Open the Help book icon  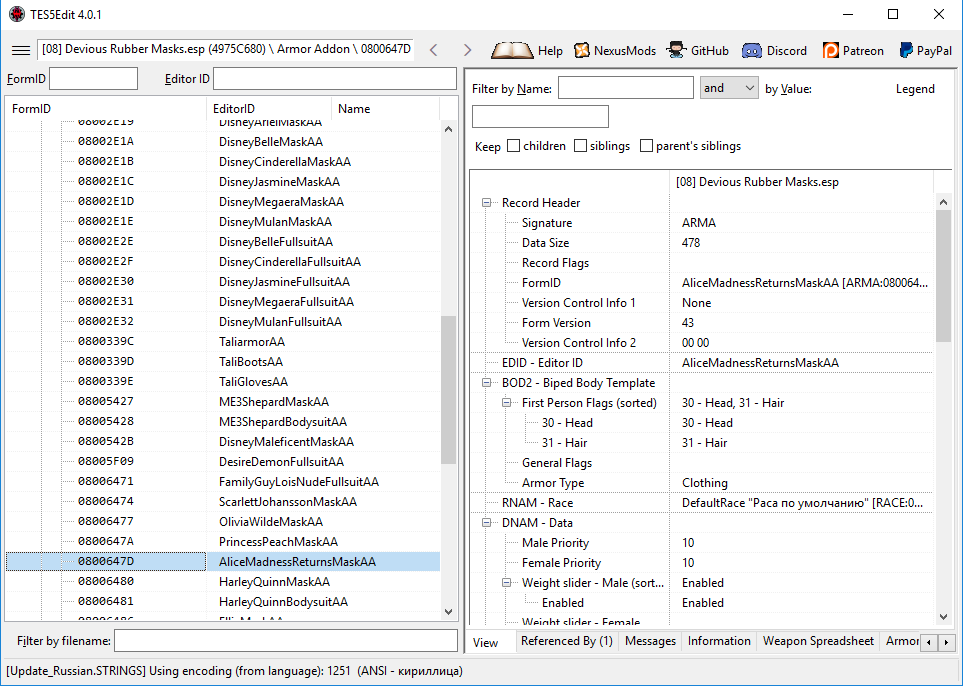512,50
